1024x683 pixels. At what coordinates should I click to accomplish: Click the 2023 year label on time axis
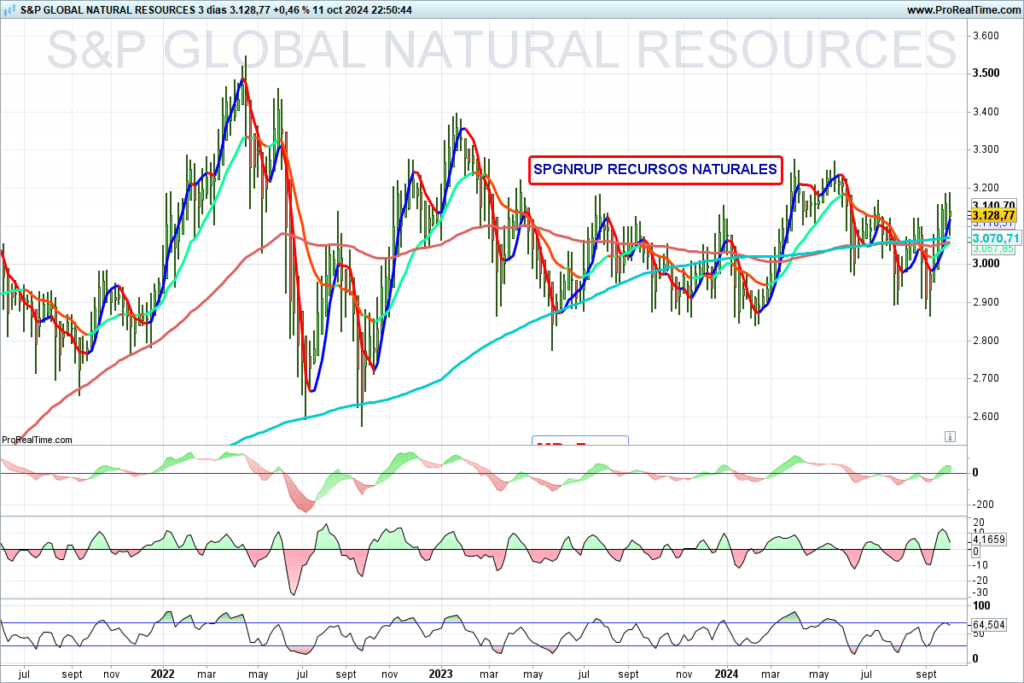click(x=440, y=674)
